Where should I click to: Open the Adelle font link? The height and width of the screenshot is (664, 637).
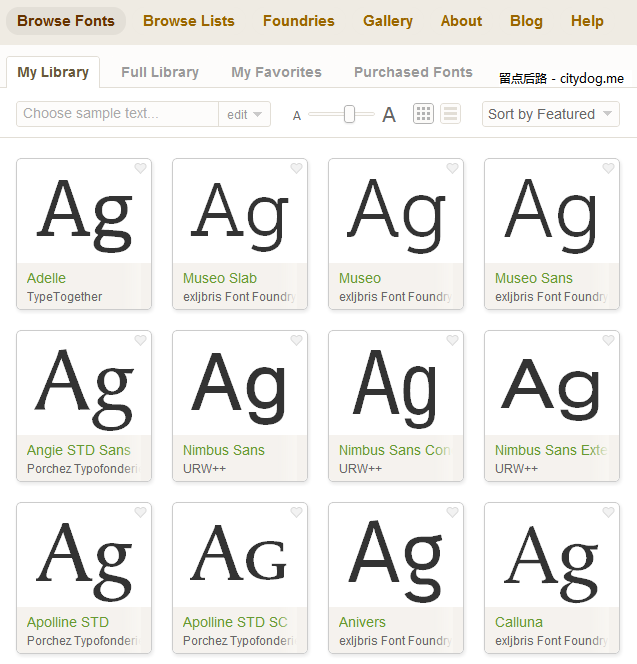[46, 278]
